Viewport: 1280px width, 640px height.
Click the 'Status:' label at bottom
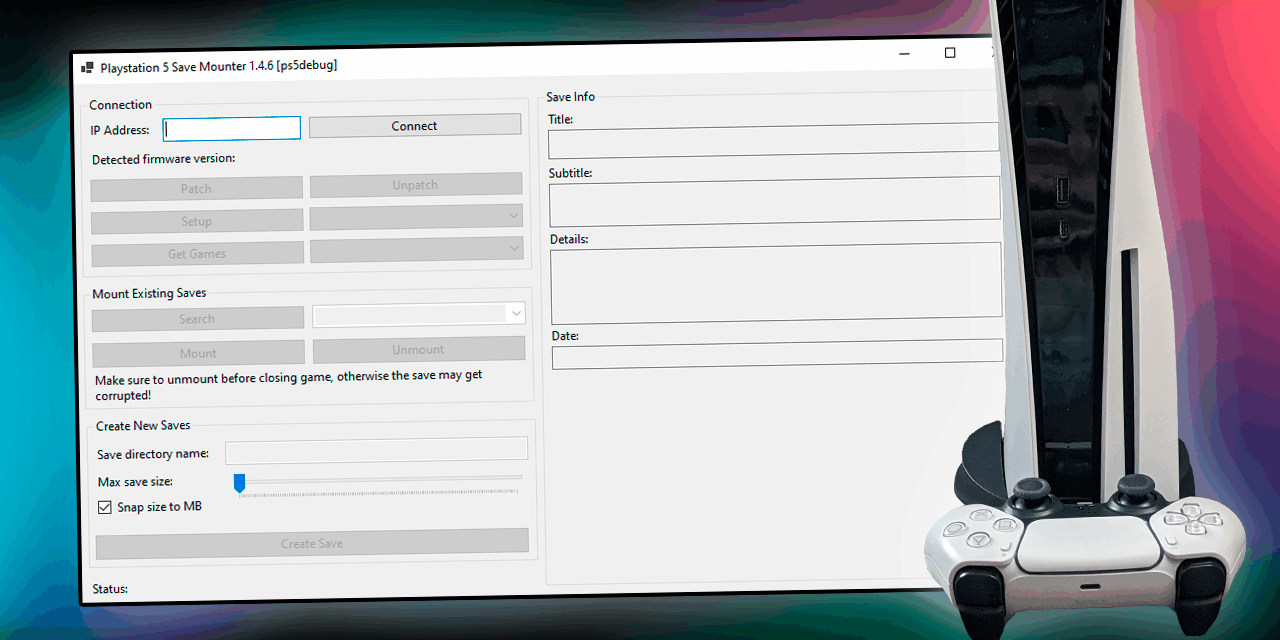tap(110, 589)
